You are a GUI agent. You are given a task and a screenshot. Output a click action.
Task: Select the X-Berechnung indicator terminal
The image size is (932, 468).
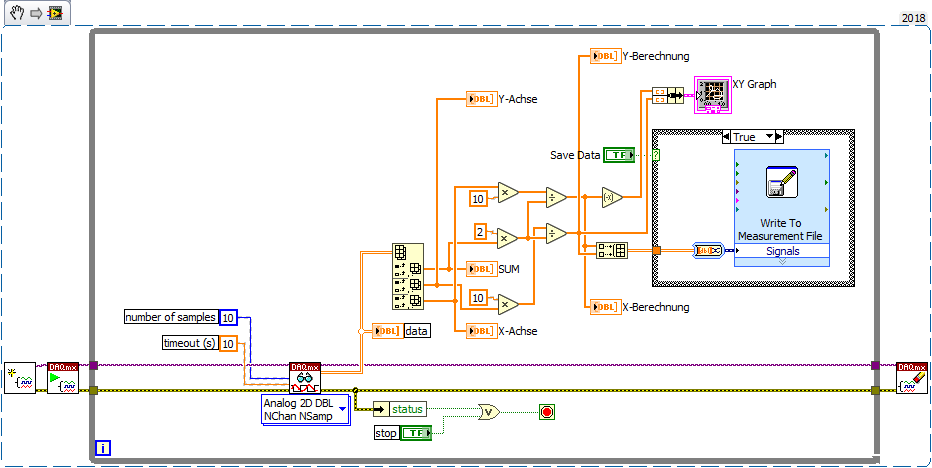(605, 307)
